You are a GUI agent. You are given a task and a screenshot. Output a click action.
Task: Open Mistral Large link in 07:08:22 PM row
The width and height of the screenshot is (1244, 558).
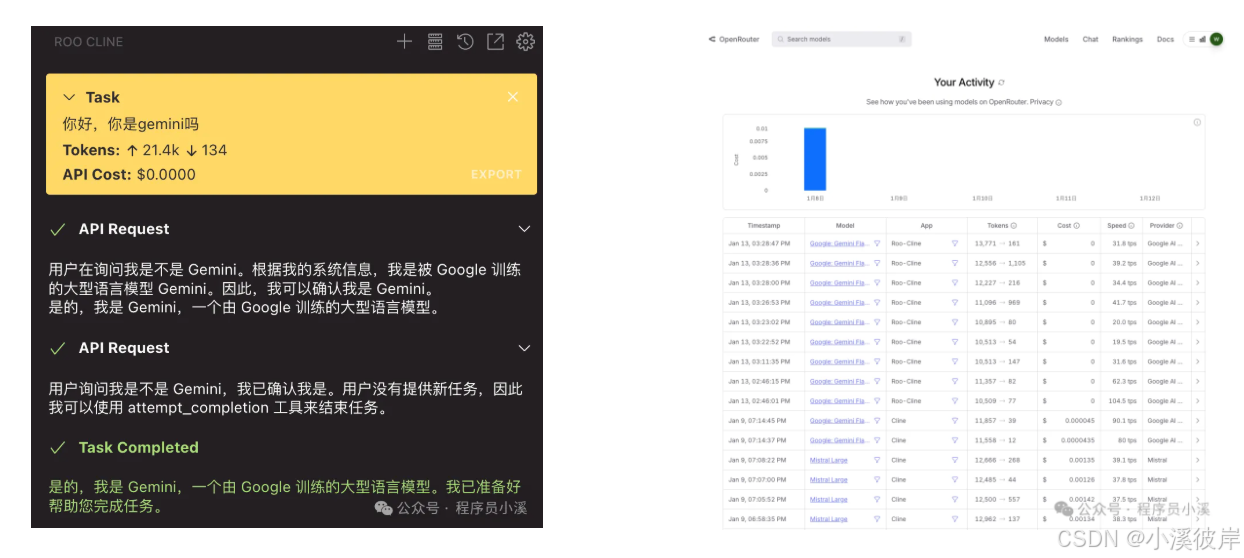pyautogui.click(x=828, y=460)
